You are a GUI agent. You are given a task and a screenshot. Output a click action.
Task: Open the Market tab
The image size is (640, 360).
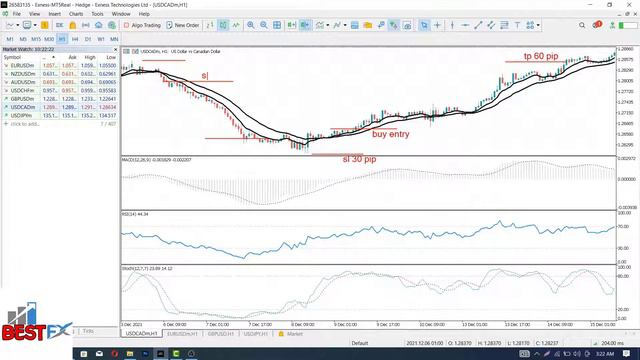[x=291, y=334]
